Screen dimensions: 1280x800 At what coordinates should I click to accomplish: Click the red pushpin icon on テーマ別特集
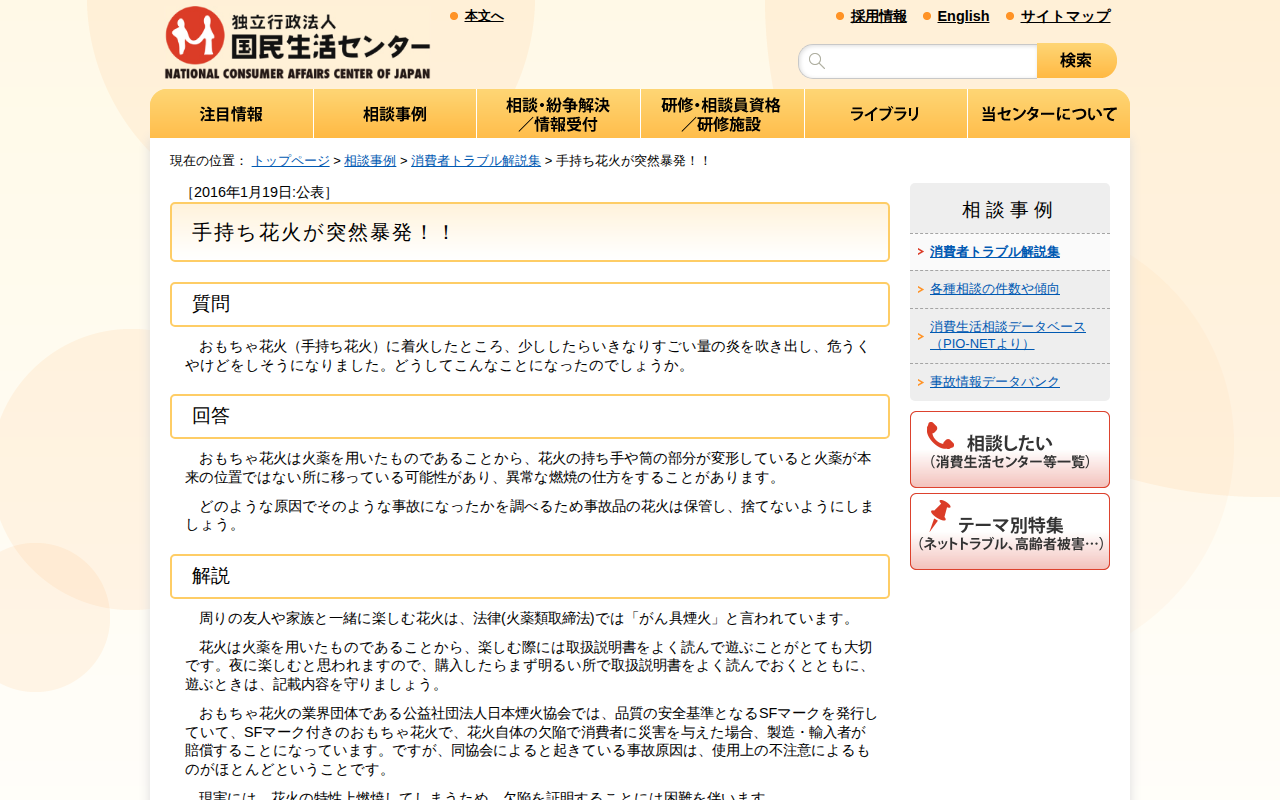pos(939,516)
